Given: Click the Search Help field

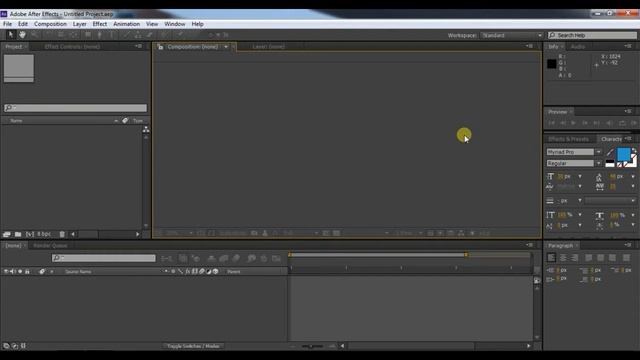Looking at the screenshot, I should pyautogui.click(x=592, y=36).
